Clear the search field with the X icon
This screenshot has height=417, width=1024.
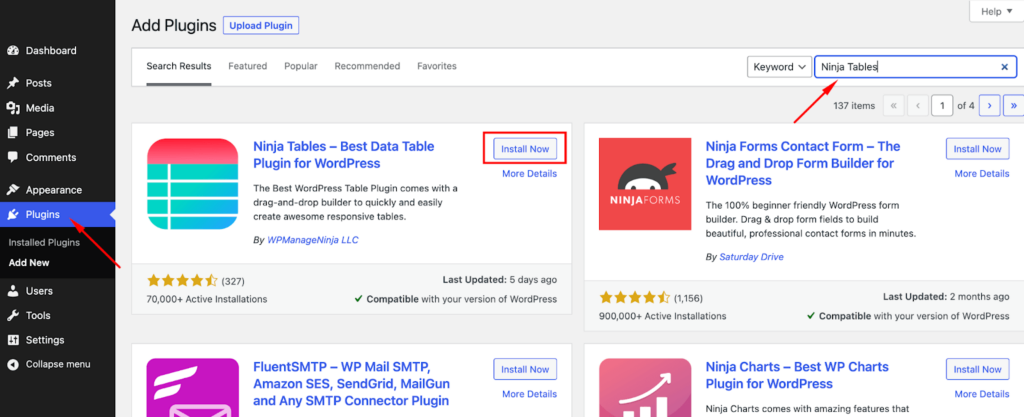(1004, 67)
